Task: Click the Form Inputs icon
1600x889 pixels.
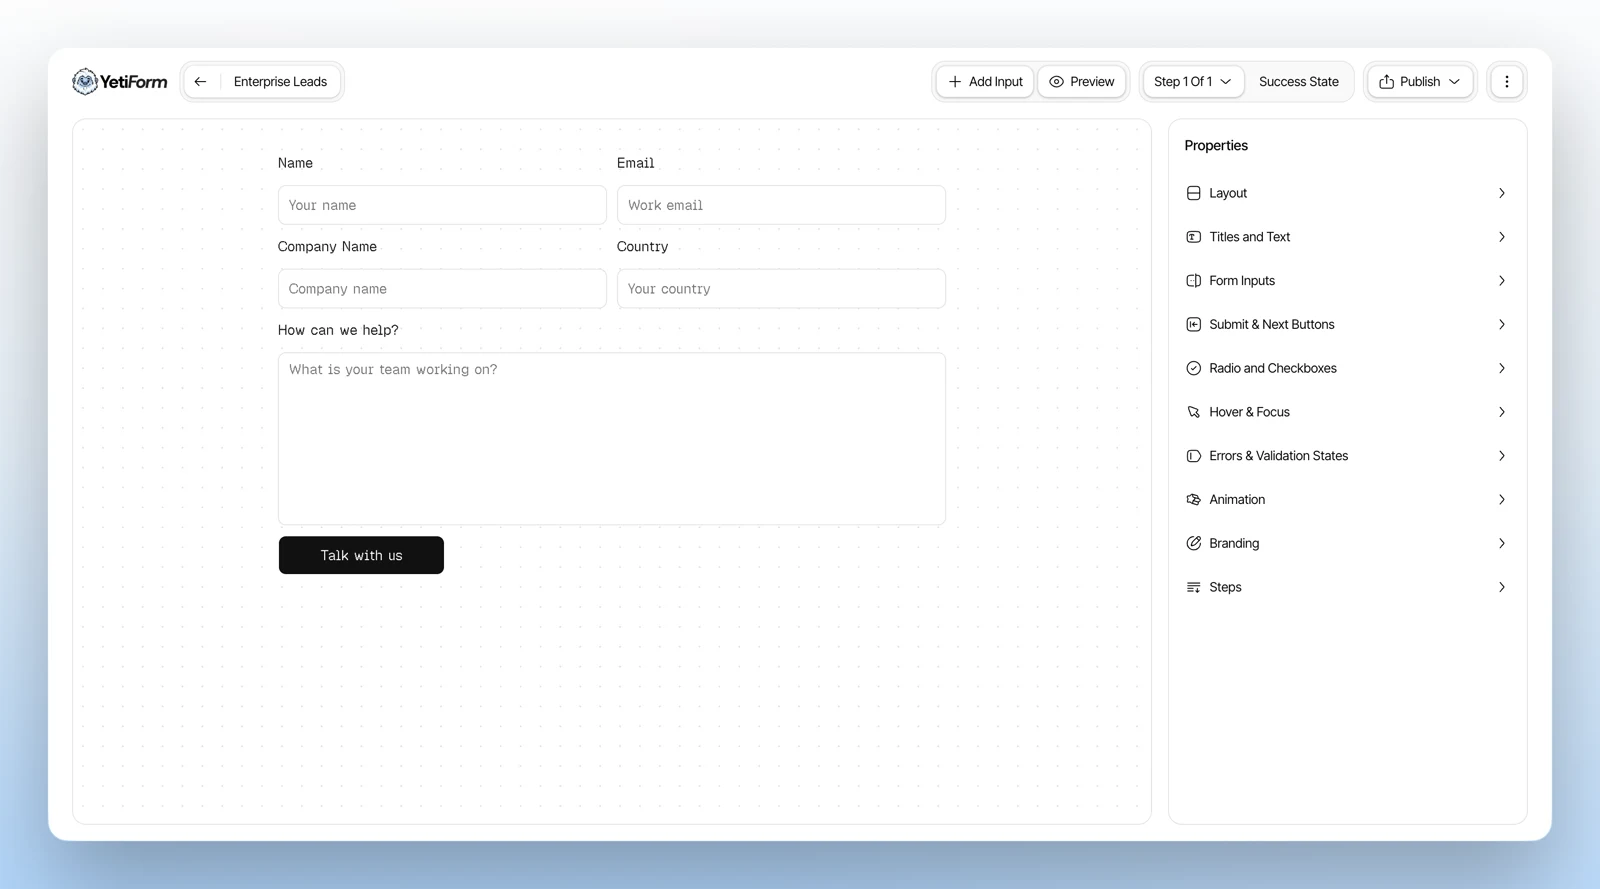Action: (x=1193, y=281)
